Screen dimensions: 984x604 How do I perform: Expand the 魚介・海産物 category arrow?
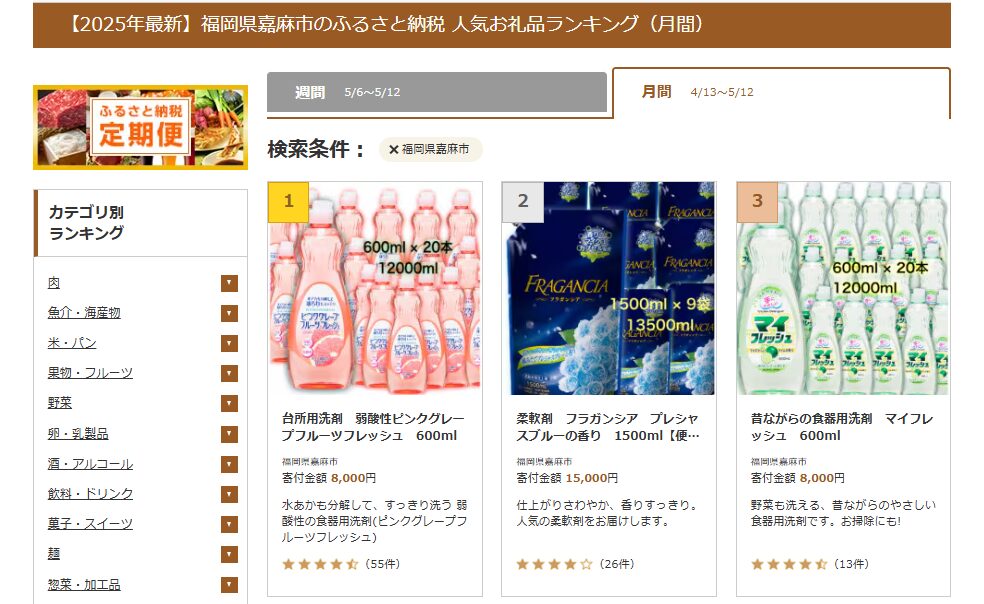(x=229, y=313)
